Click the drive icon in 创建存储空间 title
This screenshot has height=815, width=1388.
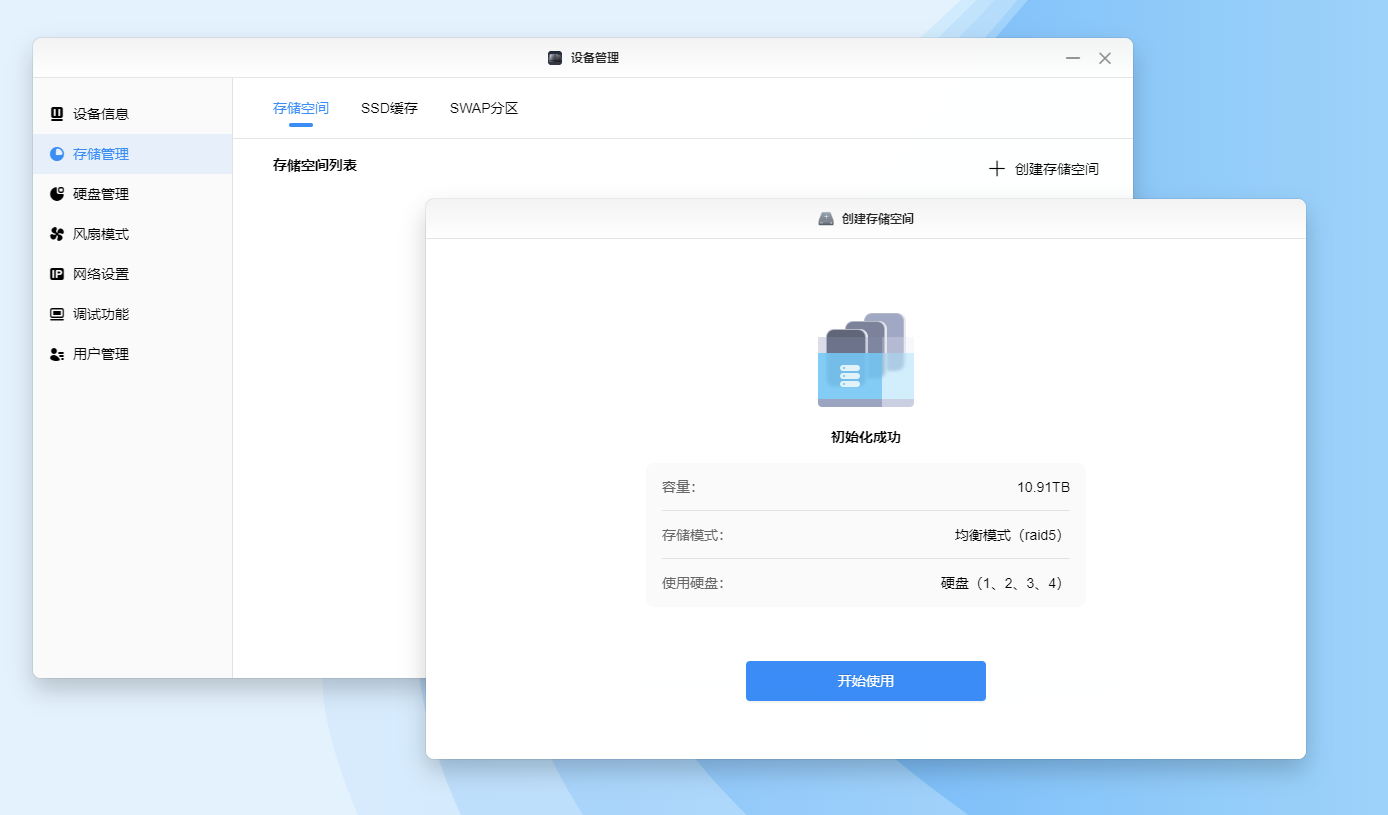pos(826,218)
